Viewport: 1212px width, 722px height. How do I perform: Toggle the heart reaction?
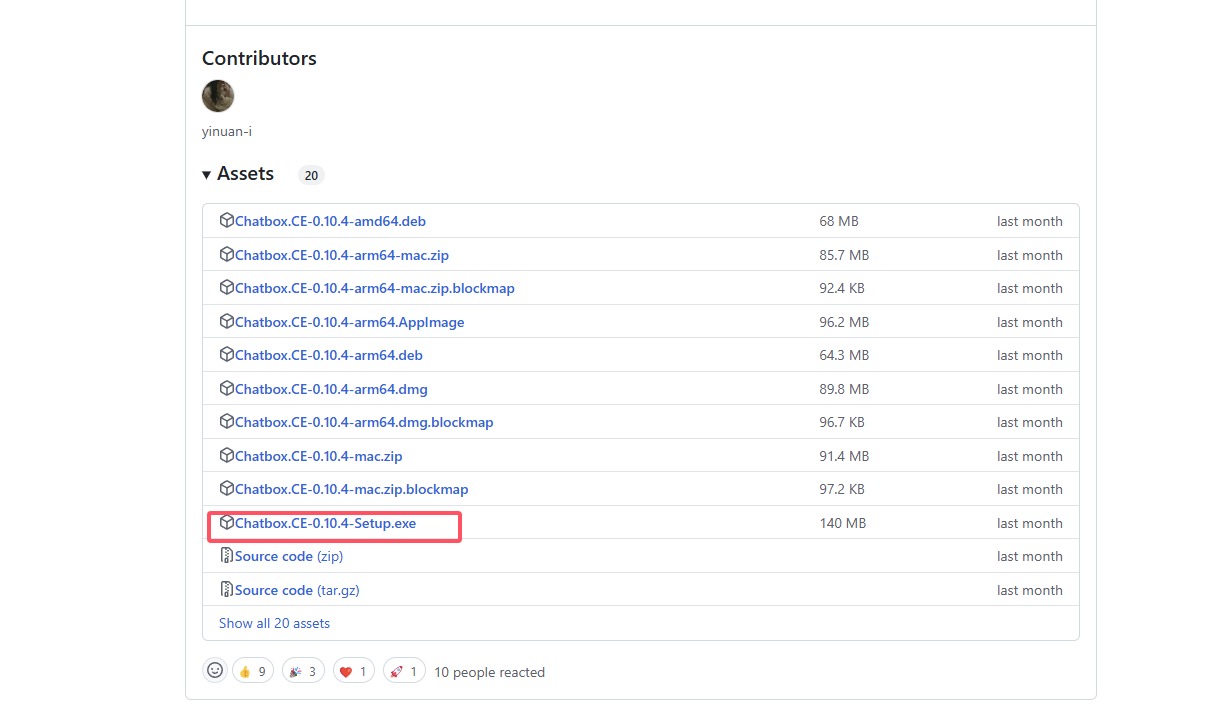(353, 672)
